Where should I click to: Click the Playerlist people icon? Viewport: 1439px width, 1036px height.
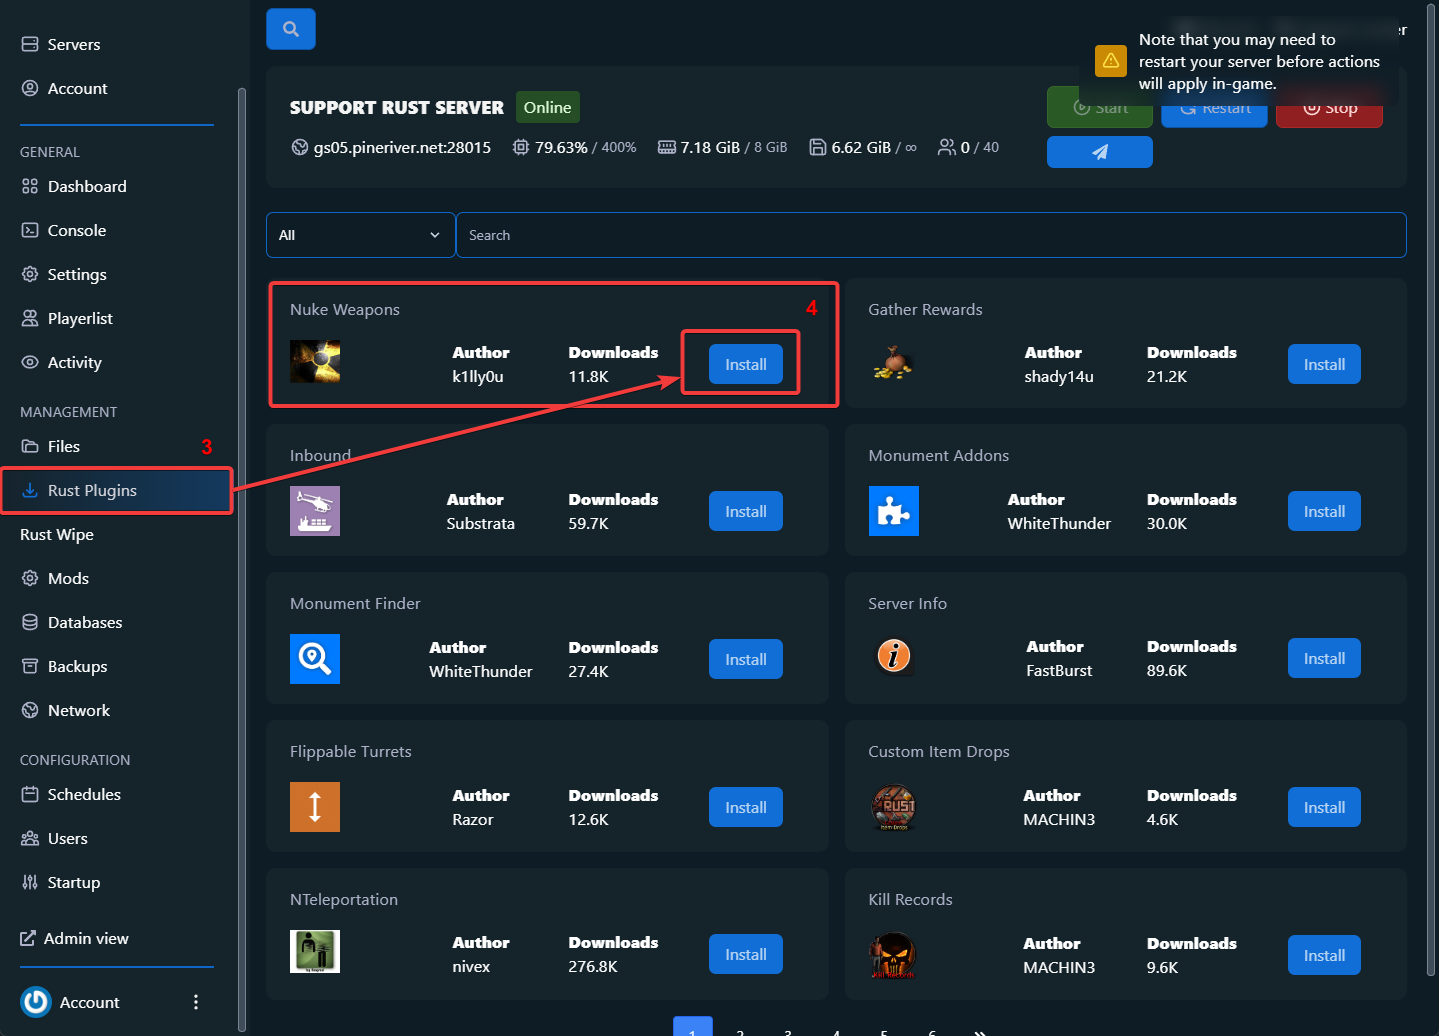click(x=30, y=318)
